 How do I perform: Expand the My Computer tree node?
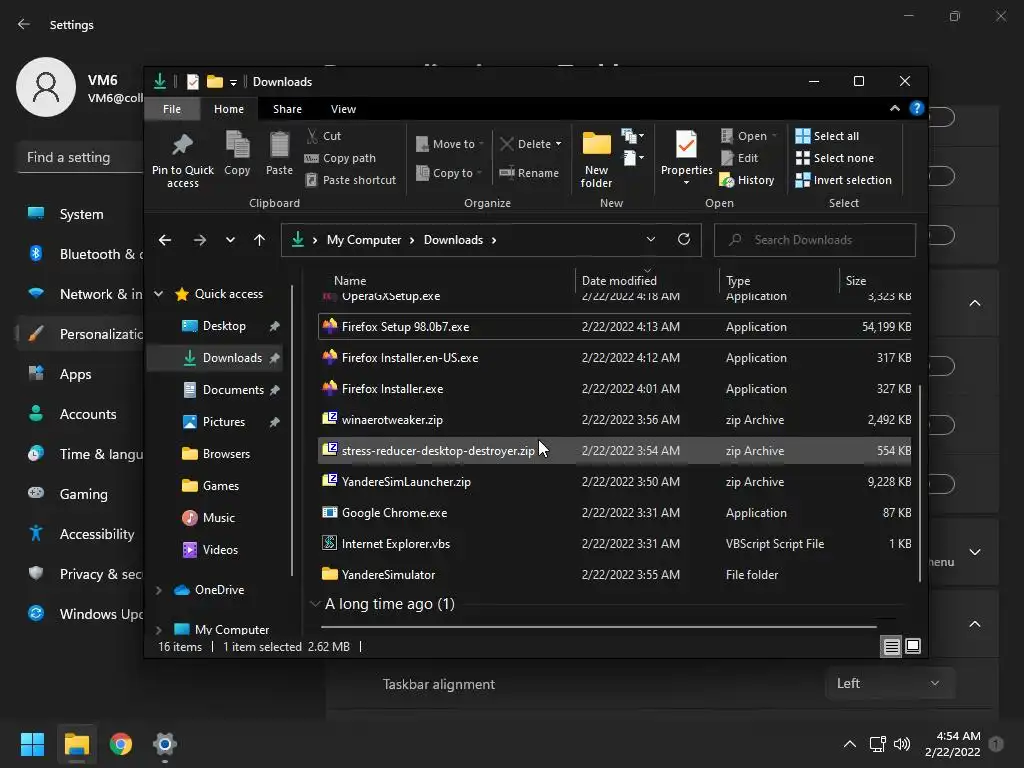[158, 630]
